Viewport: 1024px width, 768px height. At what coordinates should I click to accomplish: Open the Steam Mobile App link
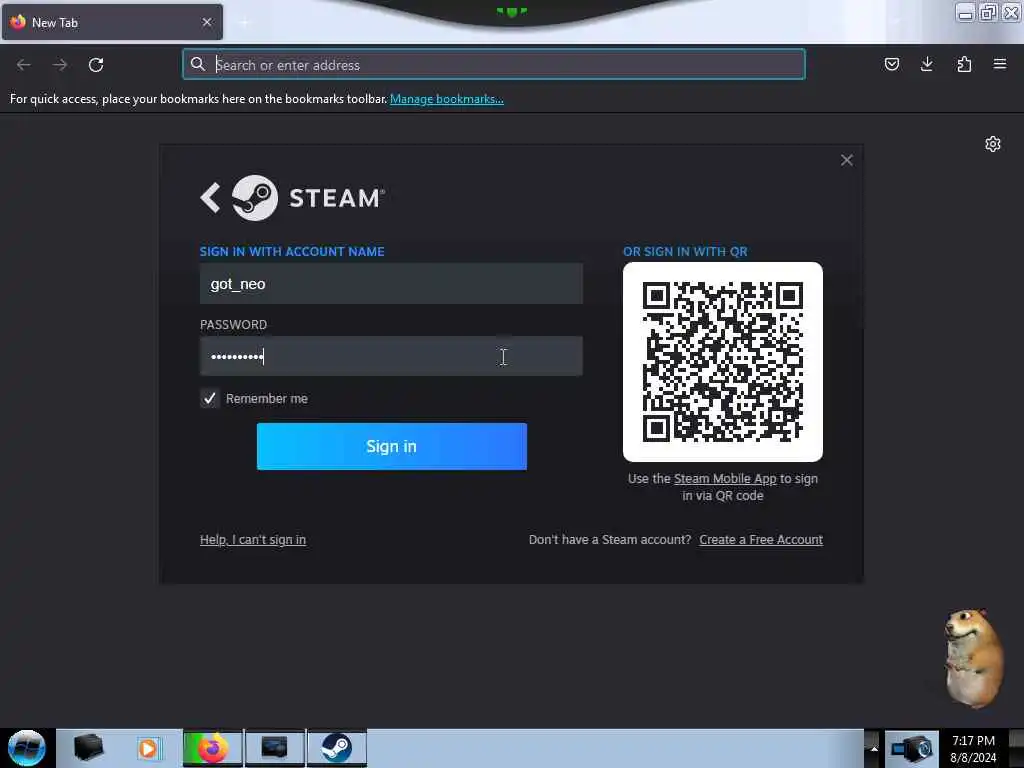click(x=725, y=479)
